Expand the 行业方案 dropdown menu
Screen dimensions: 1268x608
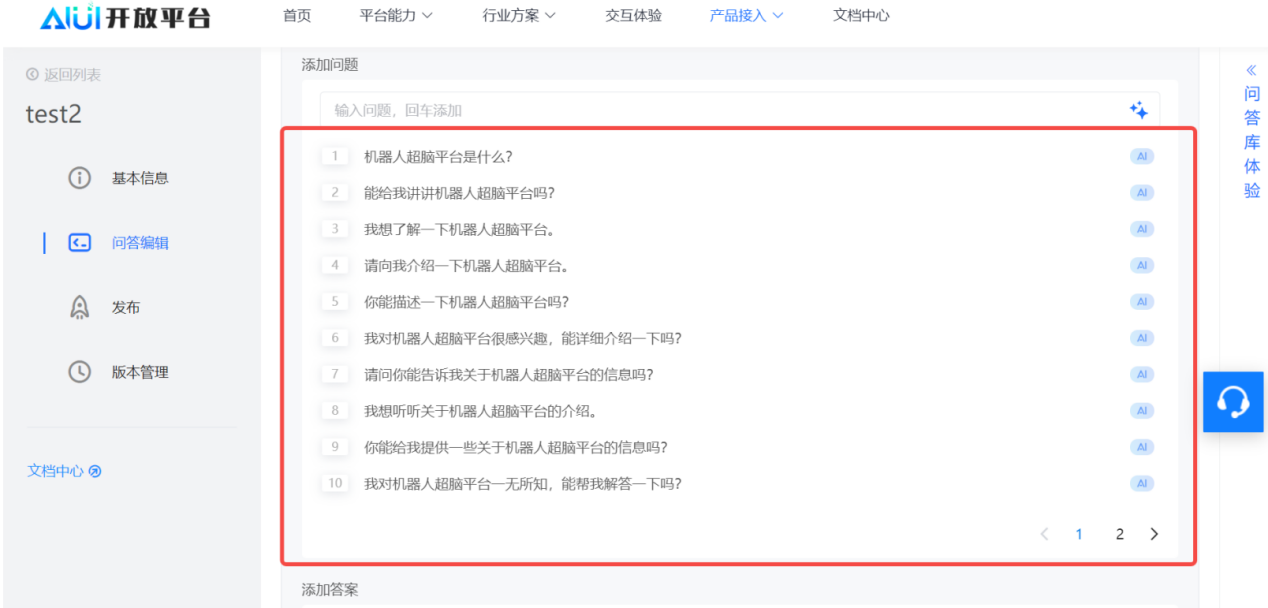[x=519, y=16]
